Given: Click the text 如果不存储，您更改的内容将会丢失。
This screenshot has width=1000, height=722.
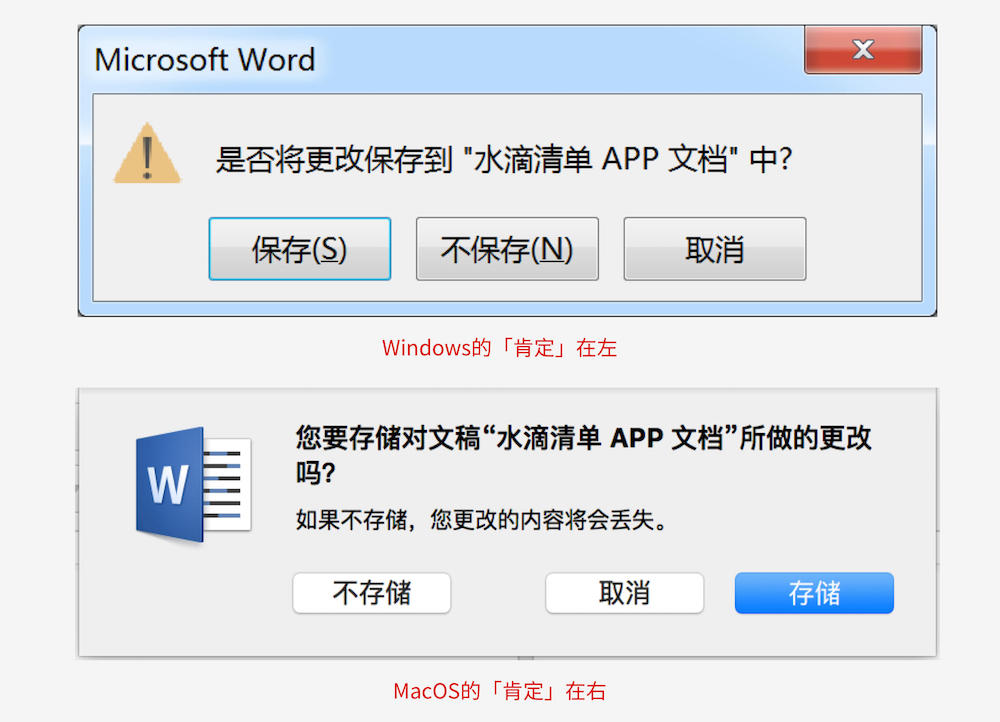Looking at the screenshot, I should click(482, 520).
